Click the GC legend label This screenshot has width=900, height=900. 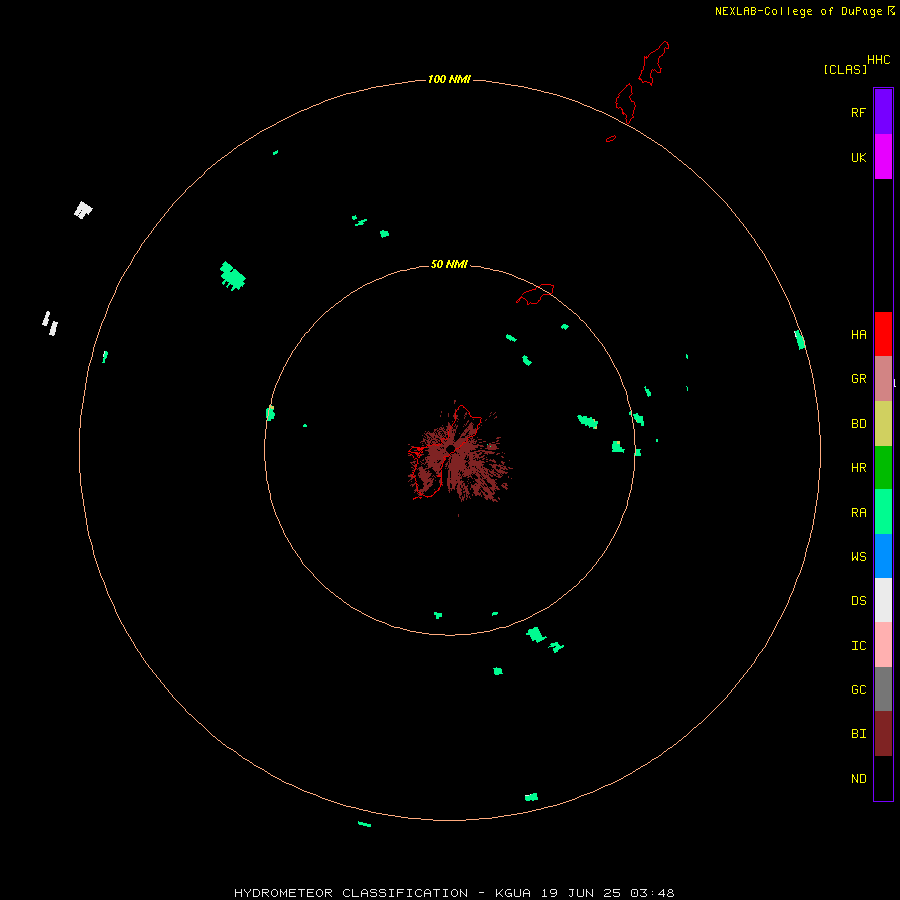coord(858,690)
